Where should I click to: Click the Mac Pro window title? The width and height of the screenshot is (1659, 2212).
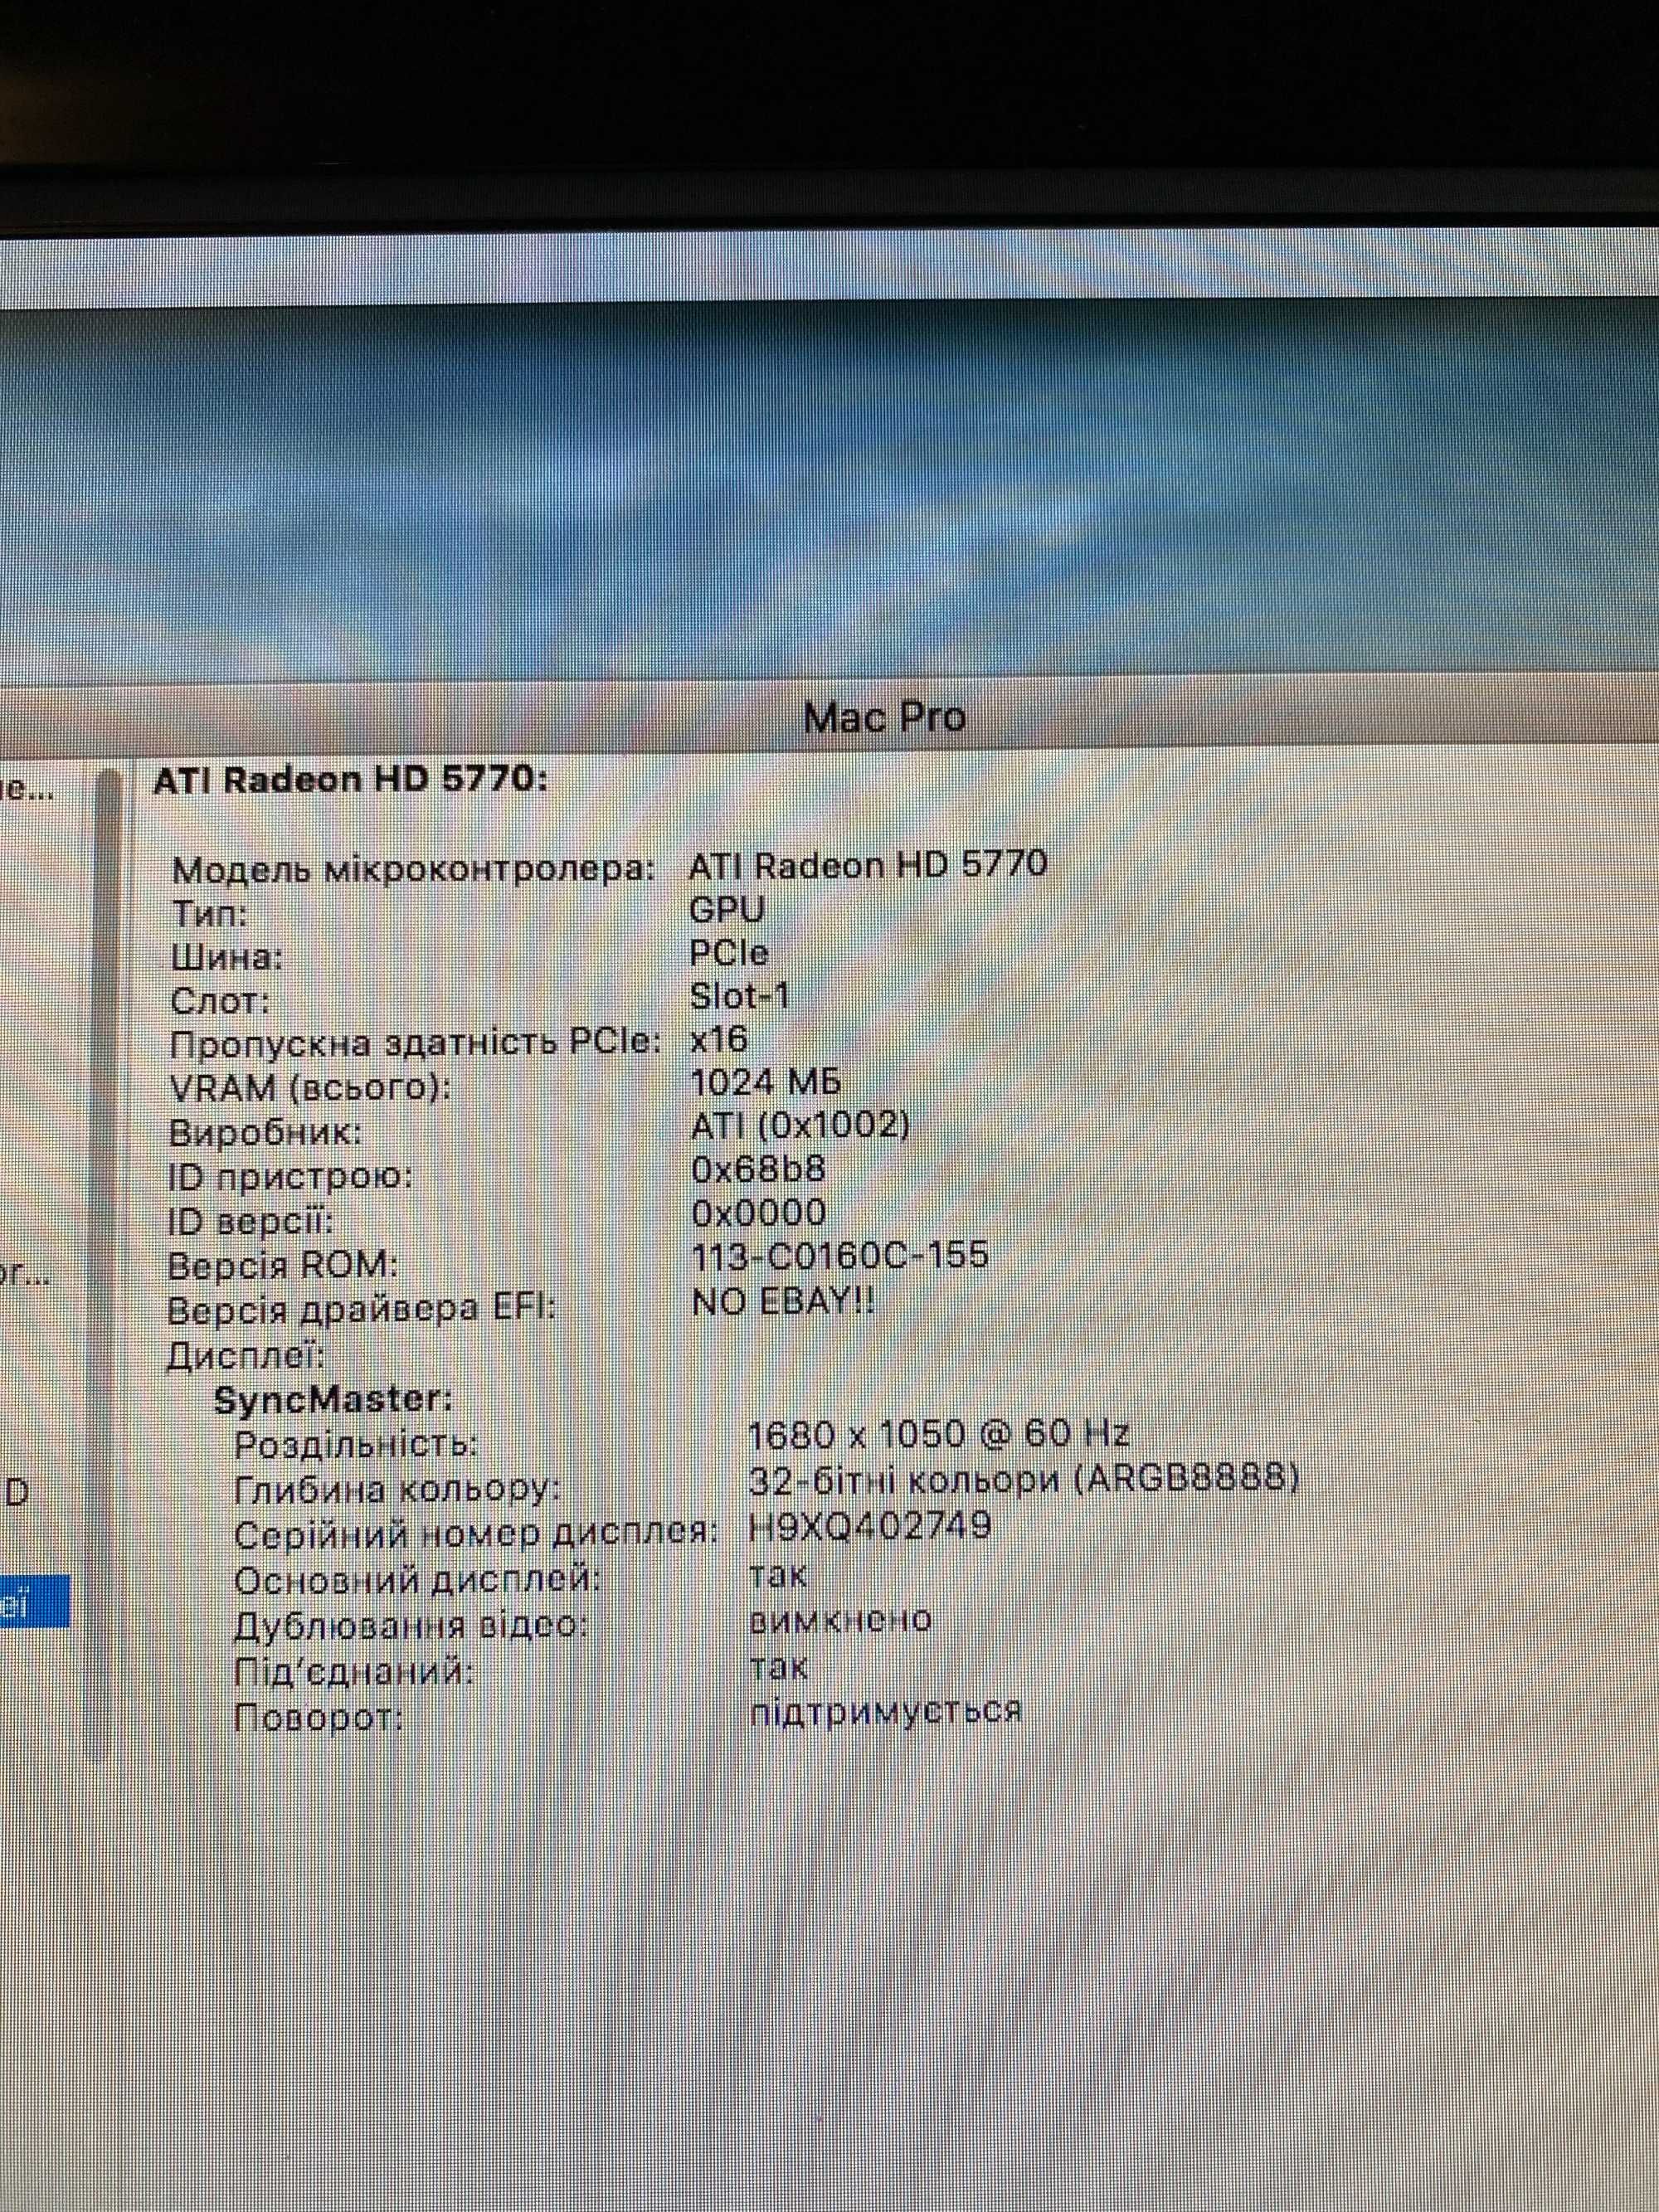click(884, 717)
